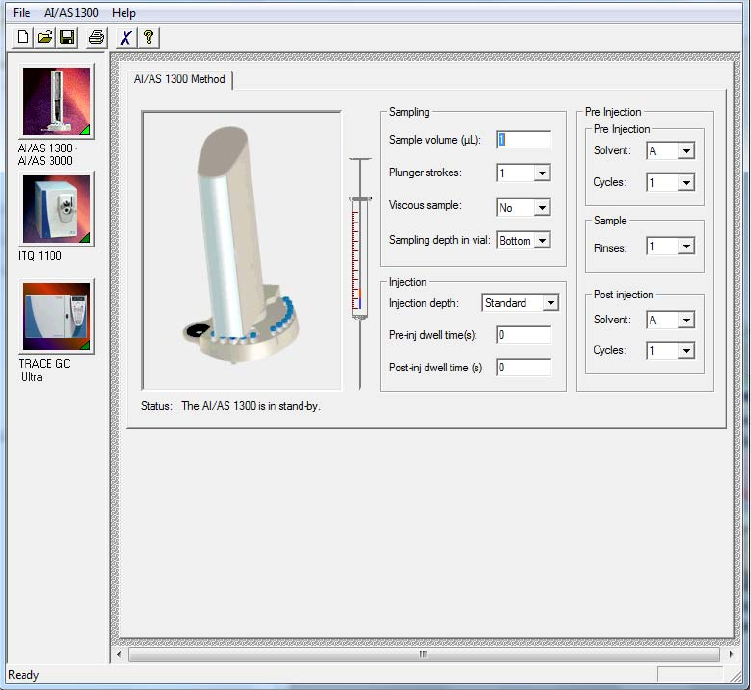The height and width of the screenshot is (690, 751).
Task: Click the Post-inj dwell time field
Action: (x=523, y=367)
